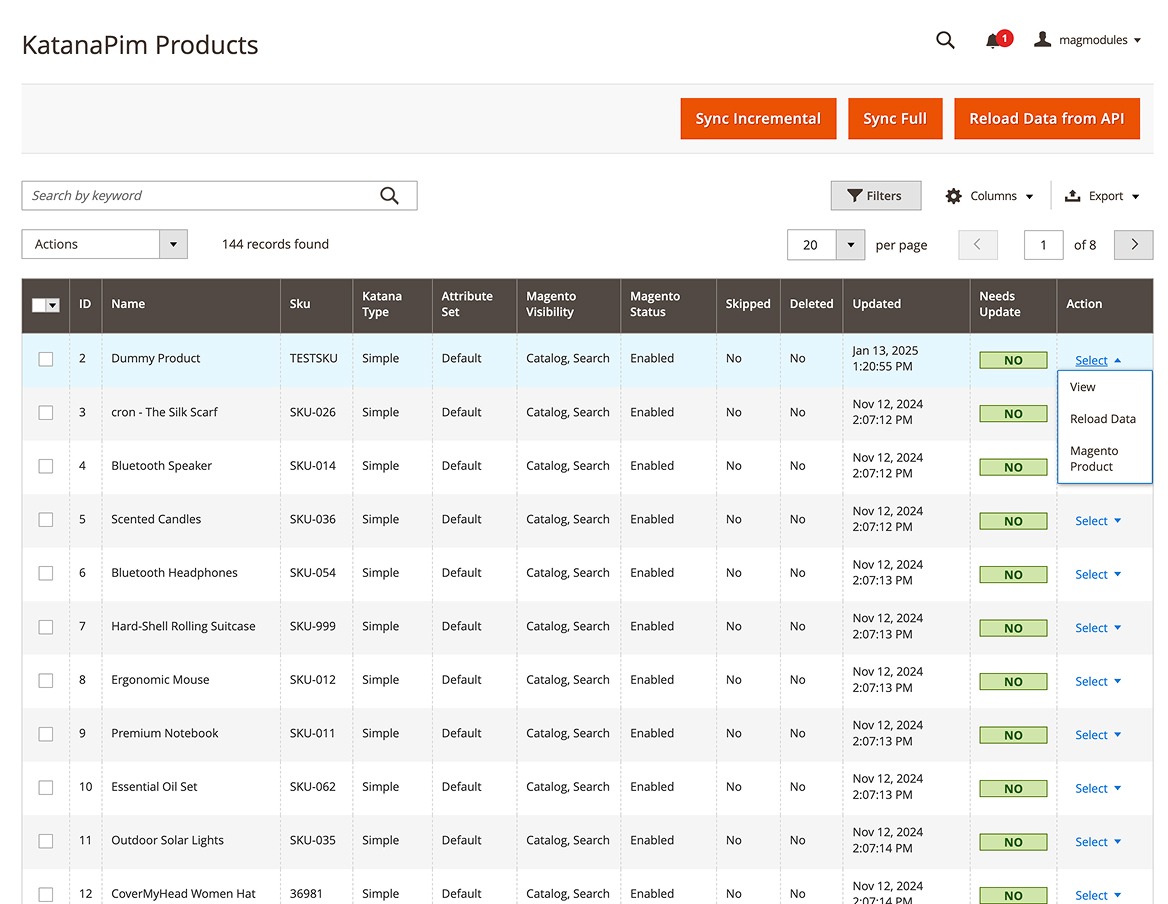Open Select dropdown for Bluetooth Headphones
The image size is (1168, 904).
click(1098, 575)
